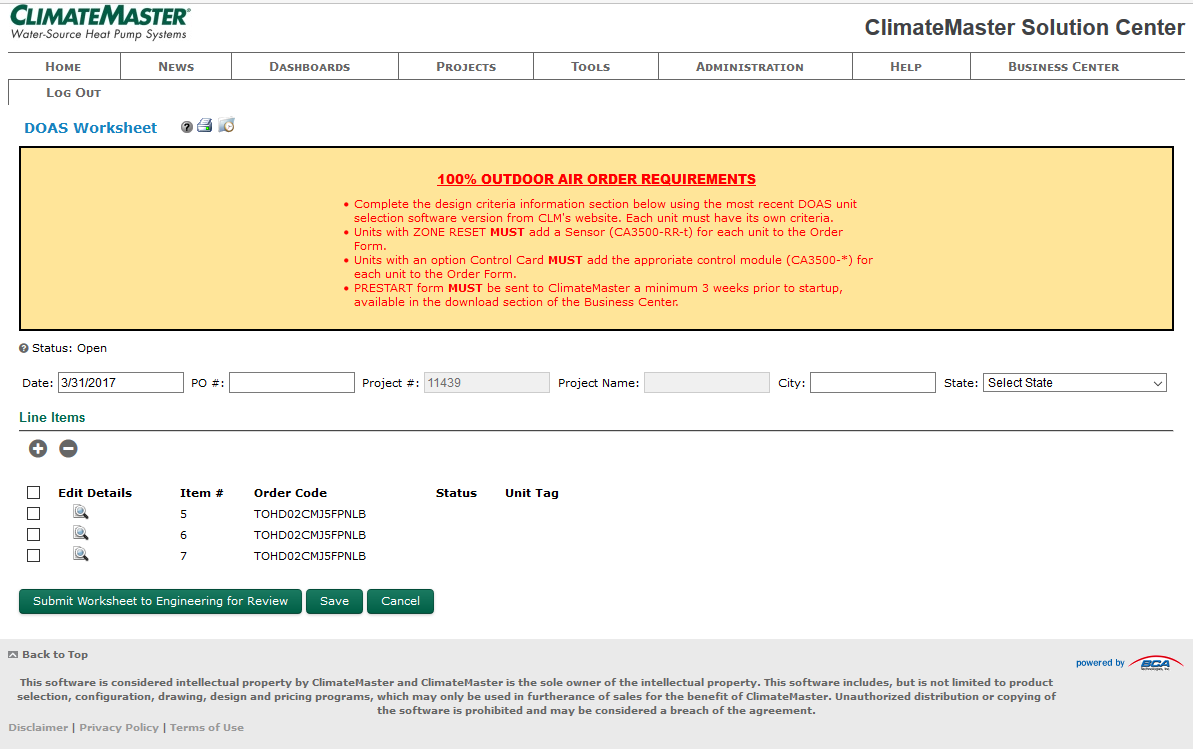Click the ClimateMaster logo
Screen dimensions: 1193x749
pos(100,23)
